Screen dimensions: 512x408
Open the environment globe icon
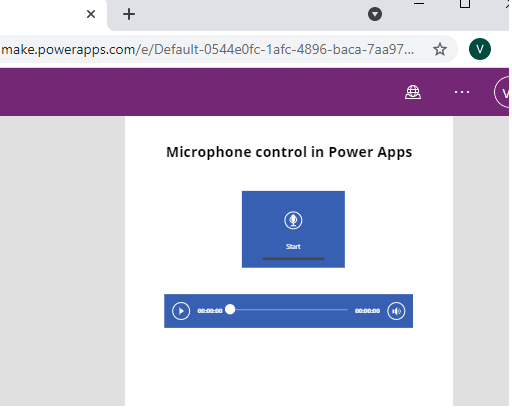tap(413, 92)
